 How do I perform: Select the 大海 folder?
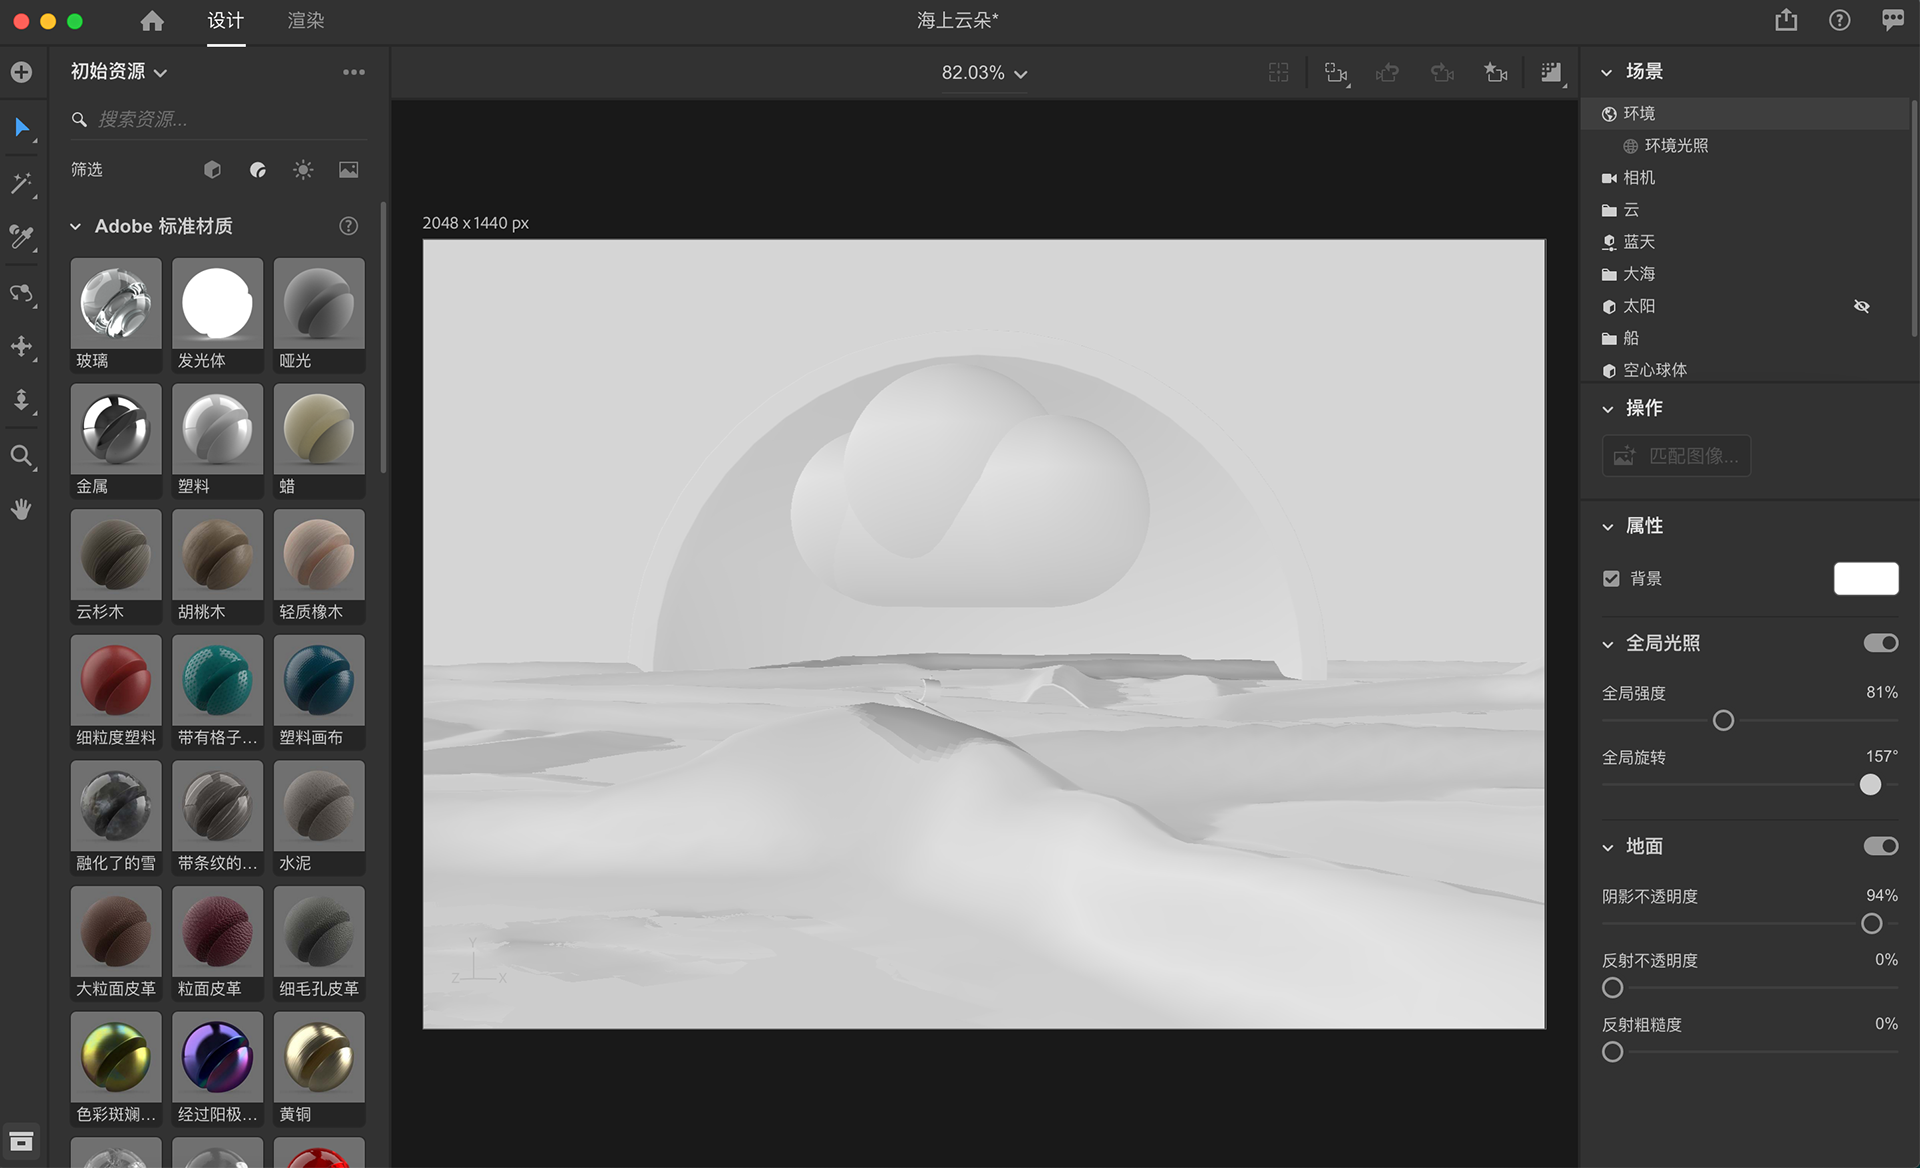(x=1746, y=273)
